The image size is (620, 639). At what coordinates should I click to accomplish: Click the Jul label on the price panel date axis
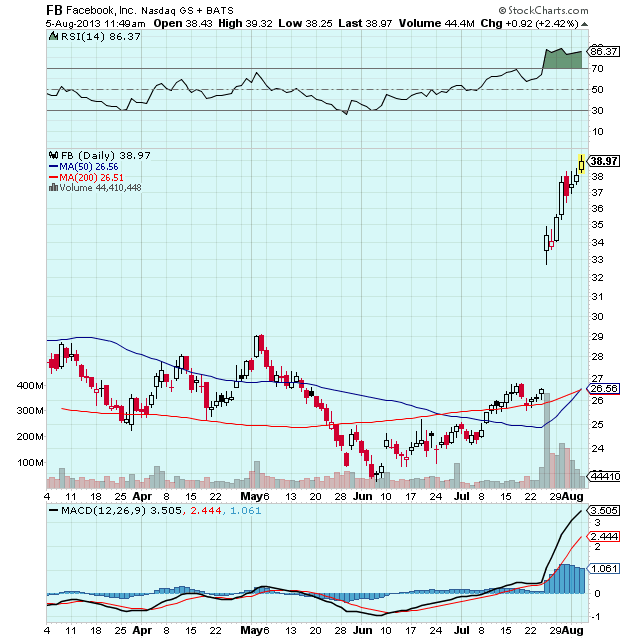[462, 496]
